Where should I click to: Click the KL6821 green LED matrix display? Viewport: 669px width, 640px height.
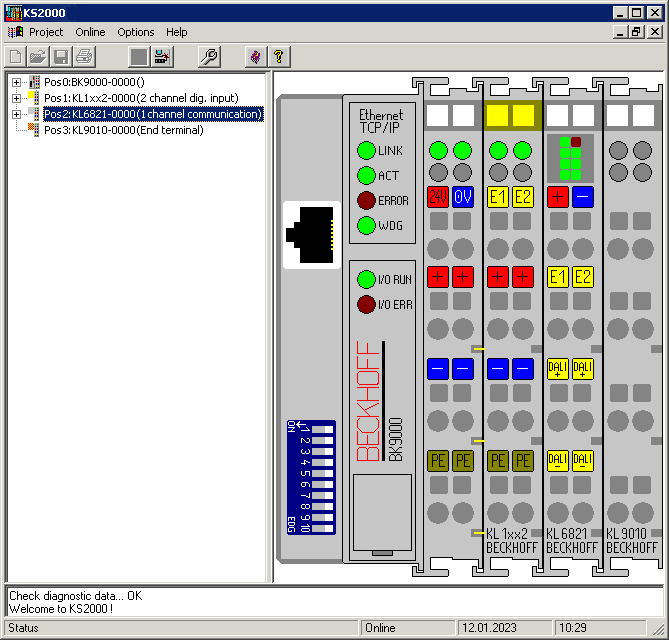570,158
